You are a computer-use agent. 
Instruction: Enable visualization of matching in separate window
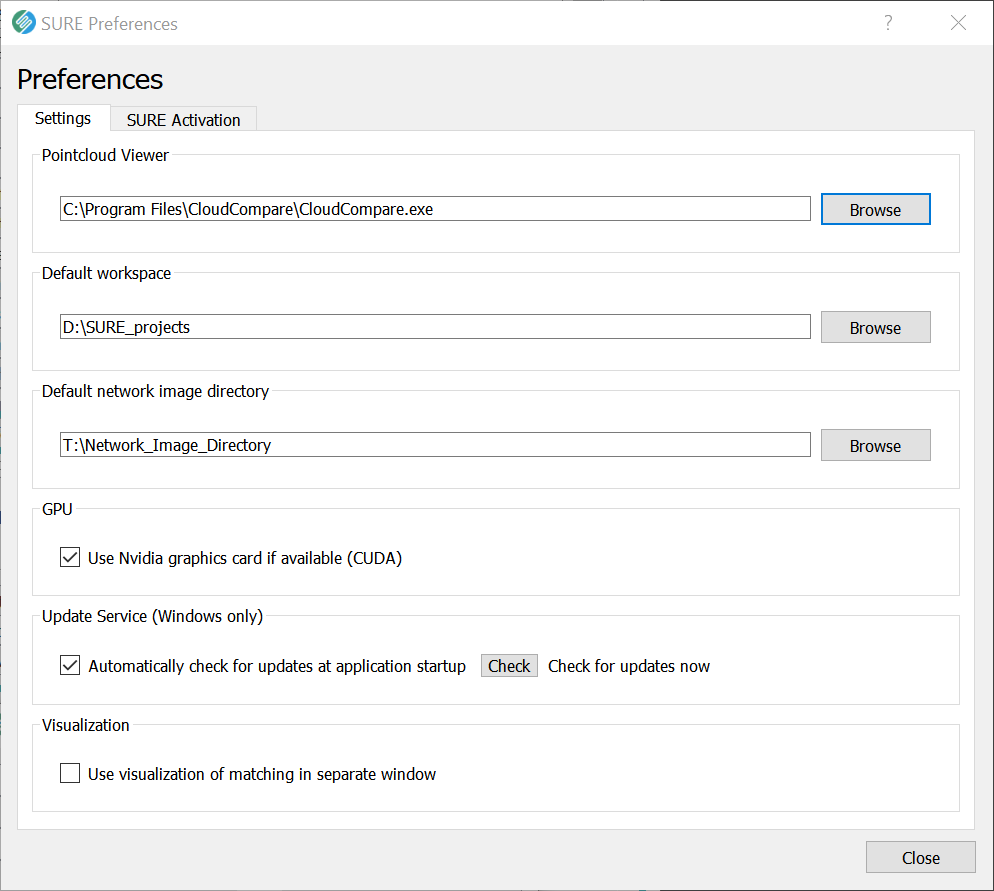click(x=70, y=773)
